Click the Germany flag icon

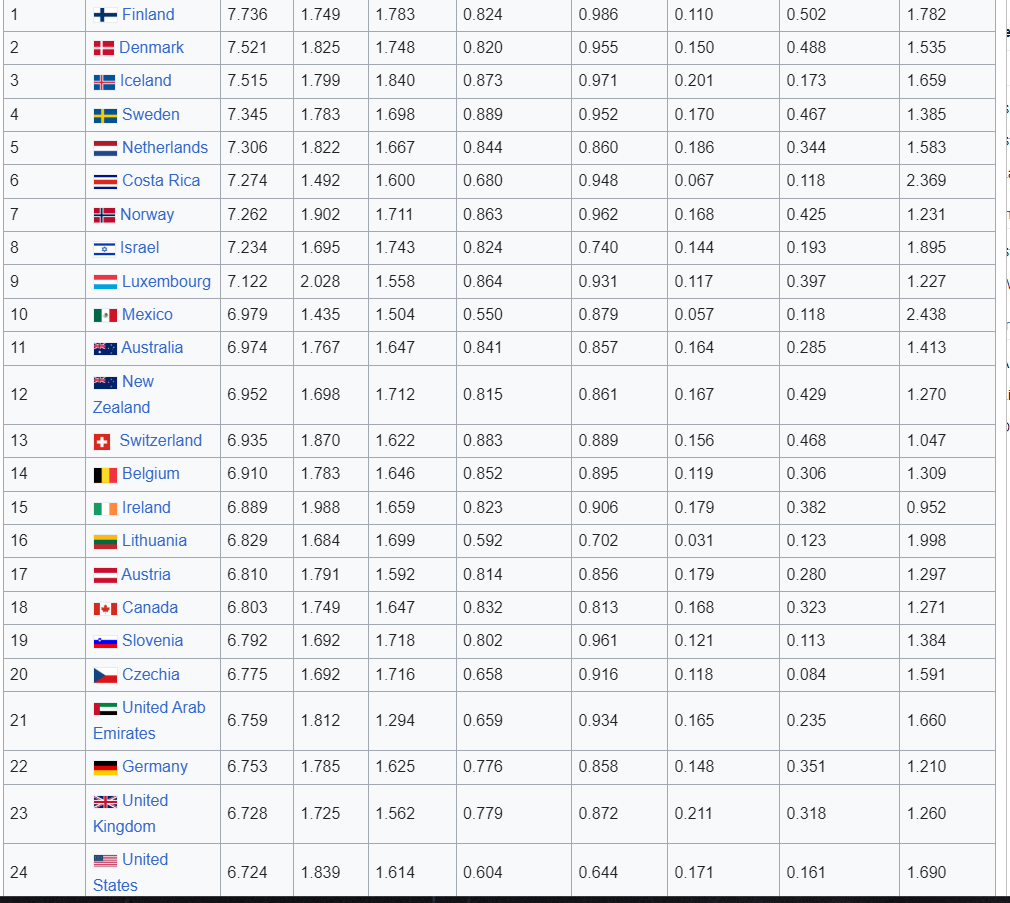click(x=105, y=767)
